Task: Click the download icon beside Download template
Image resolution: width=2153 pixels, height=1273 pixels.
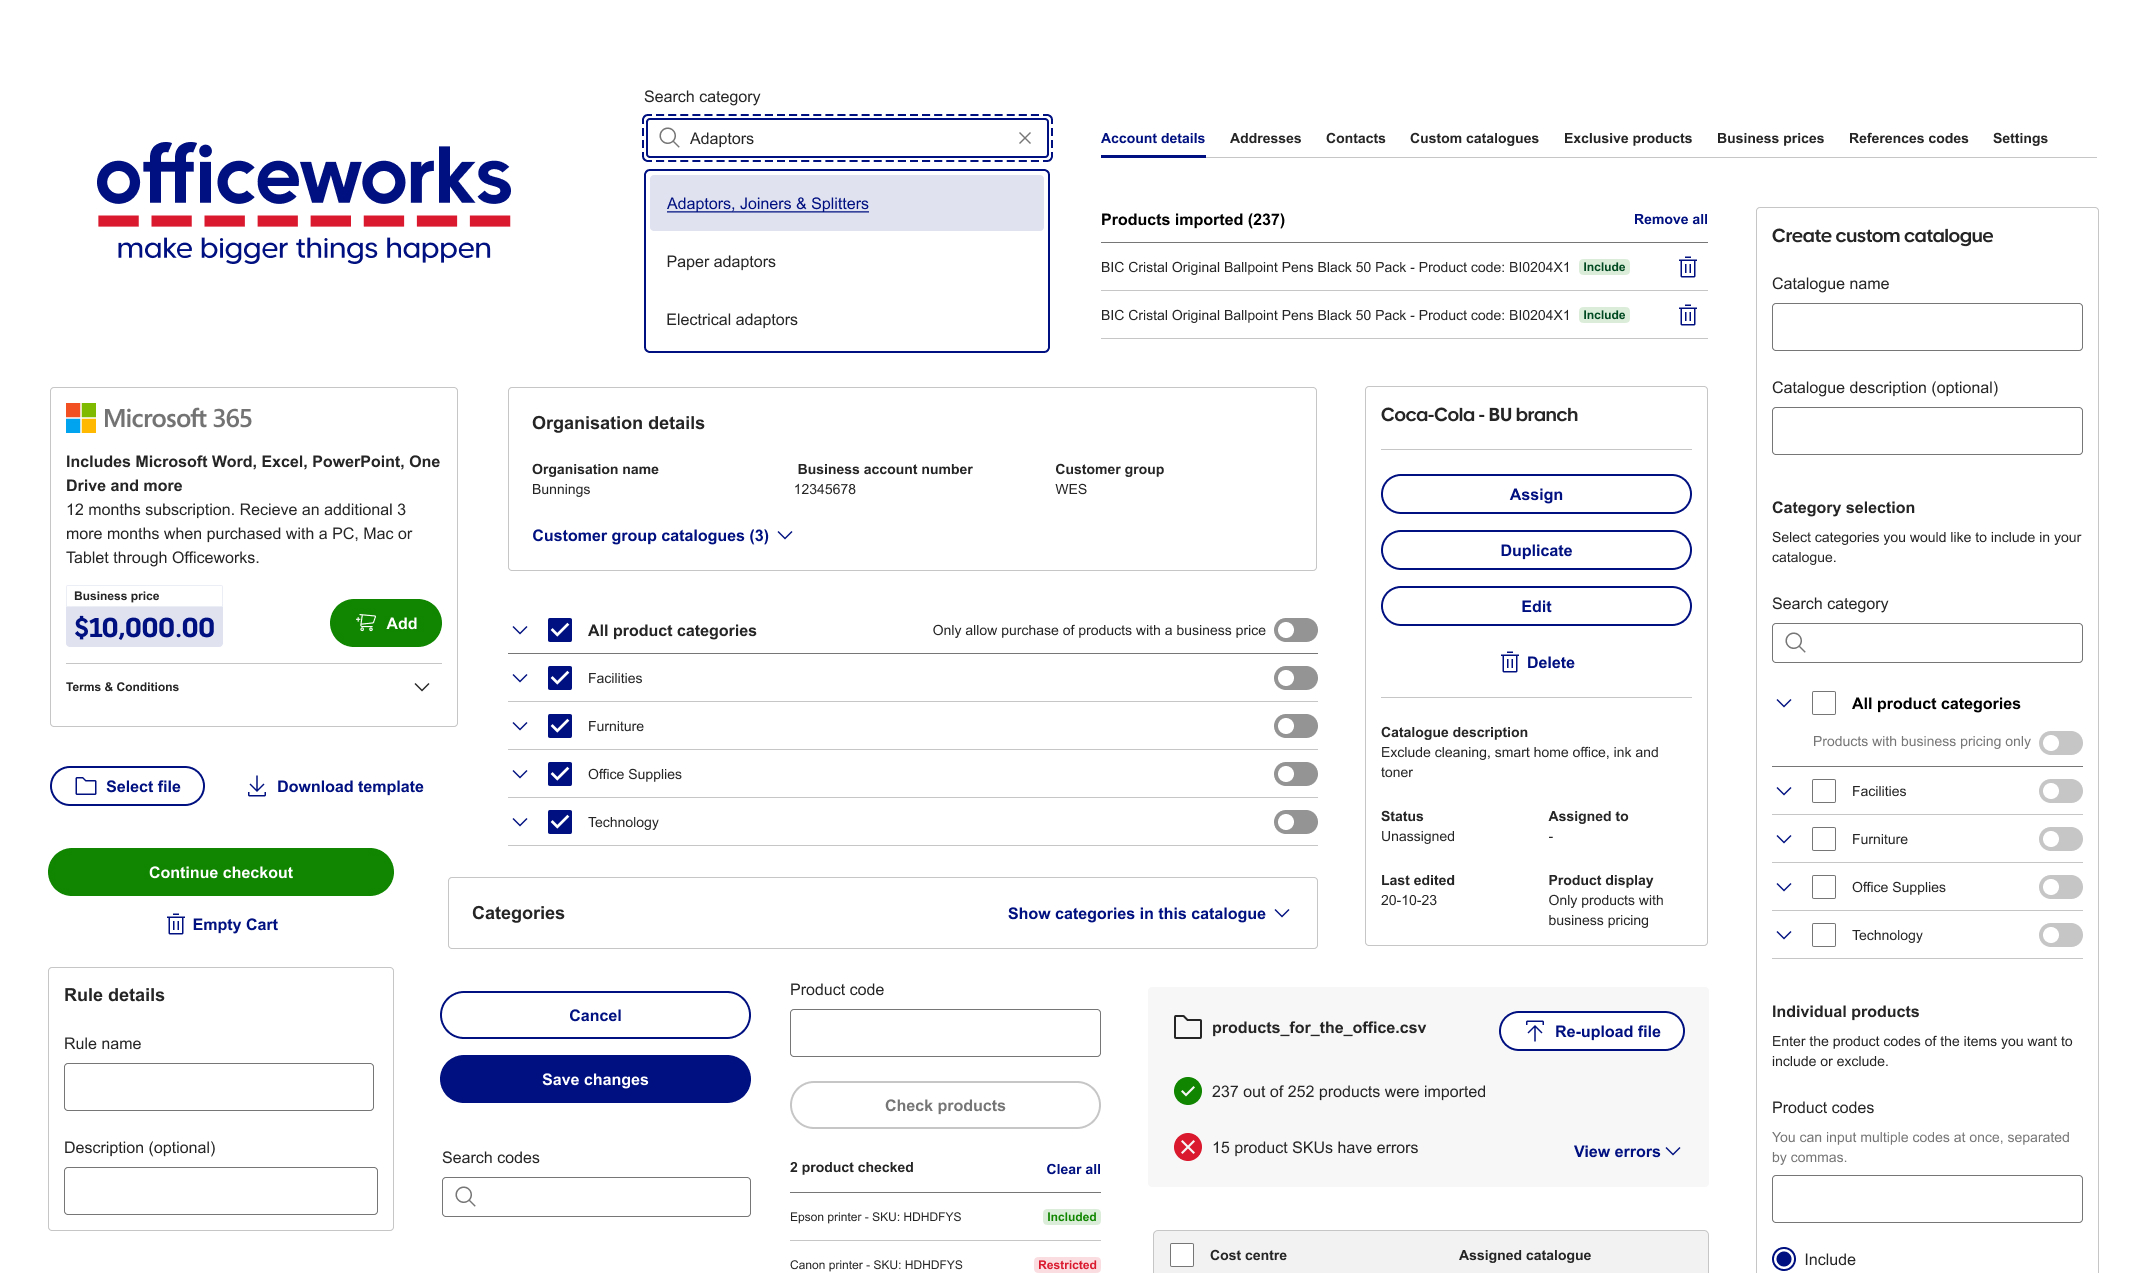Action: point(256,786)
